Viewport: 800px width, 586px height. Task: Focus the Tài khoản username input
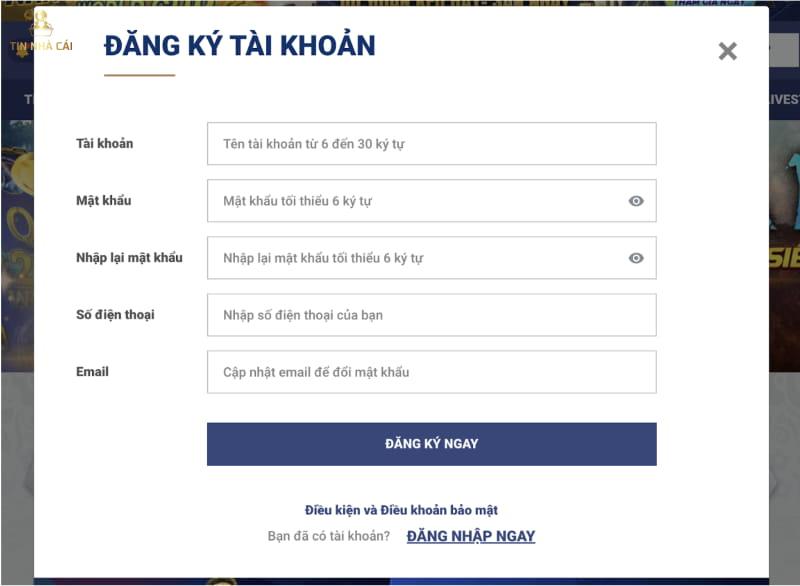click(431, 144)
